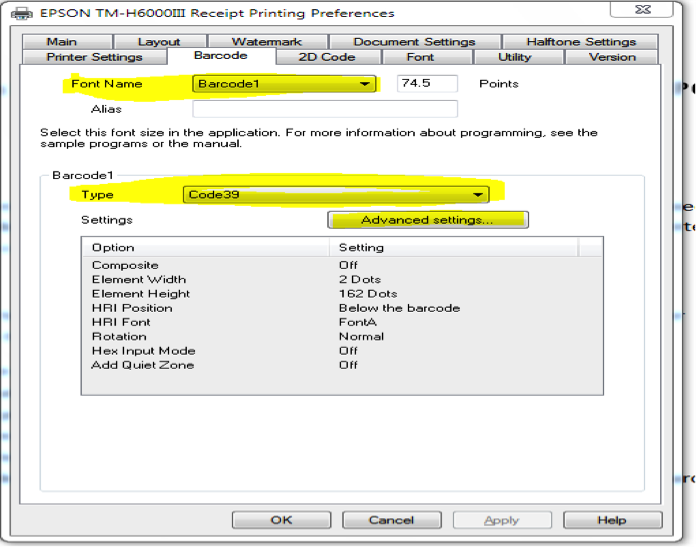The height and width of the screenshot is (547, 696).
Task: Select the Hex Input Mode row
Action: tap(342, 350)
